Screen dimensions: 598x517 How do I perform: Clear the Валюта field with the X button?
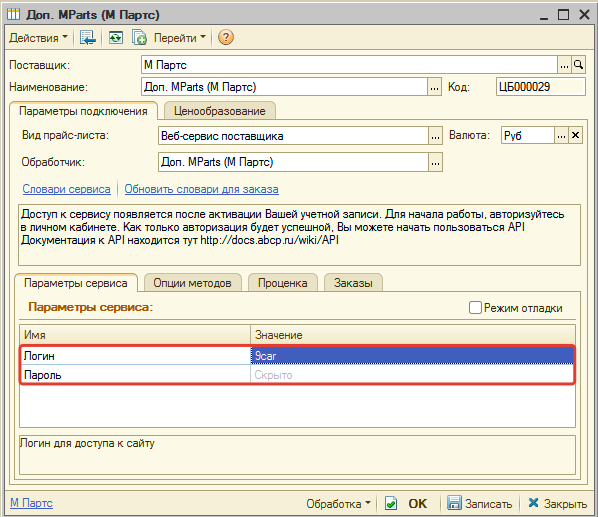(x=575, y=135)
